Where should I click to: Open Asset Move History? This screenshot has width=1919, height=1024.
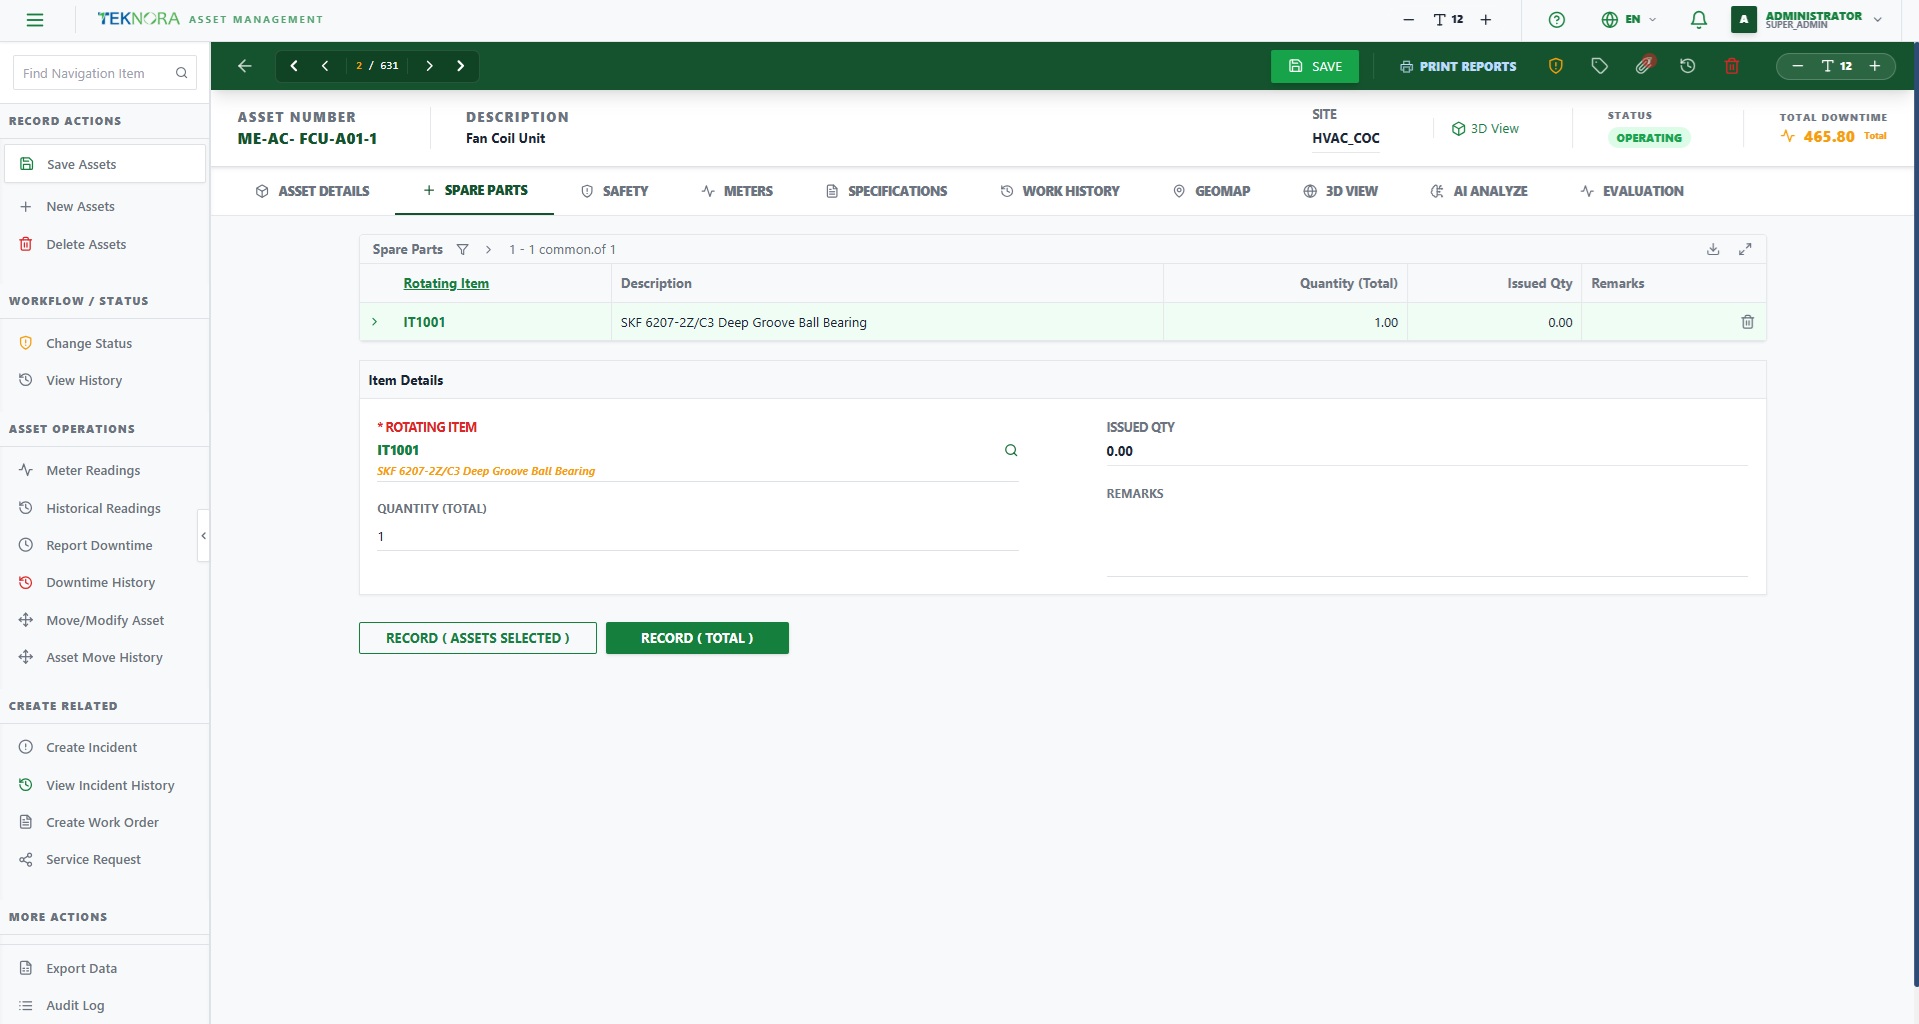104,658
